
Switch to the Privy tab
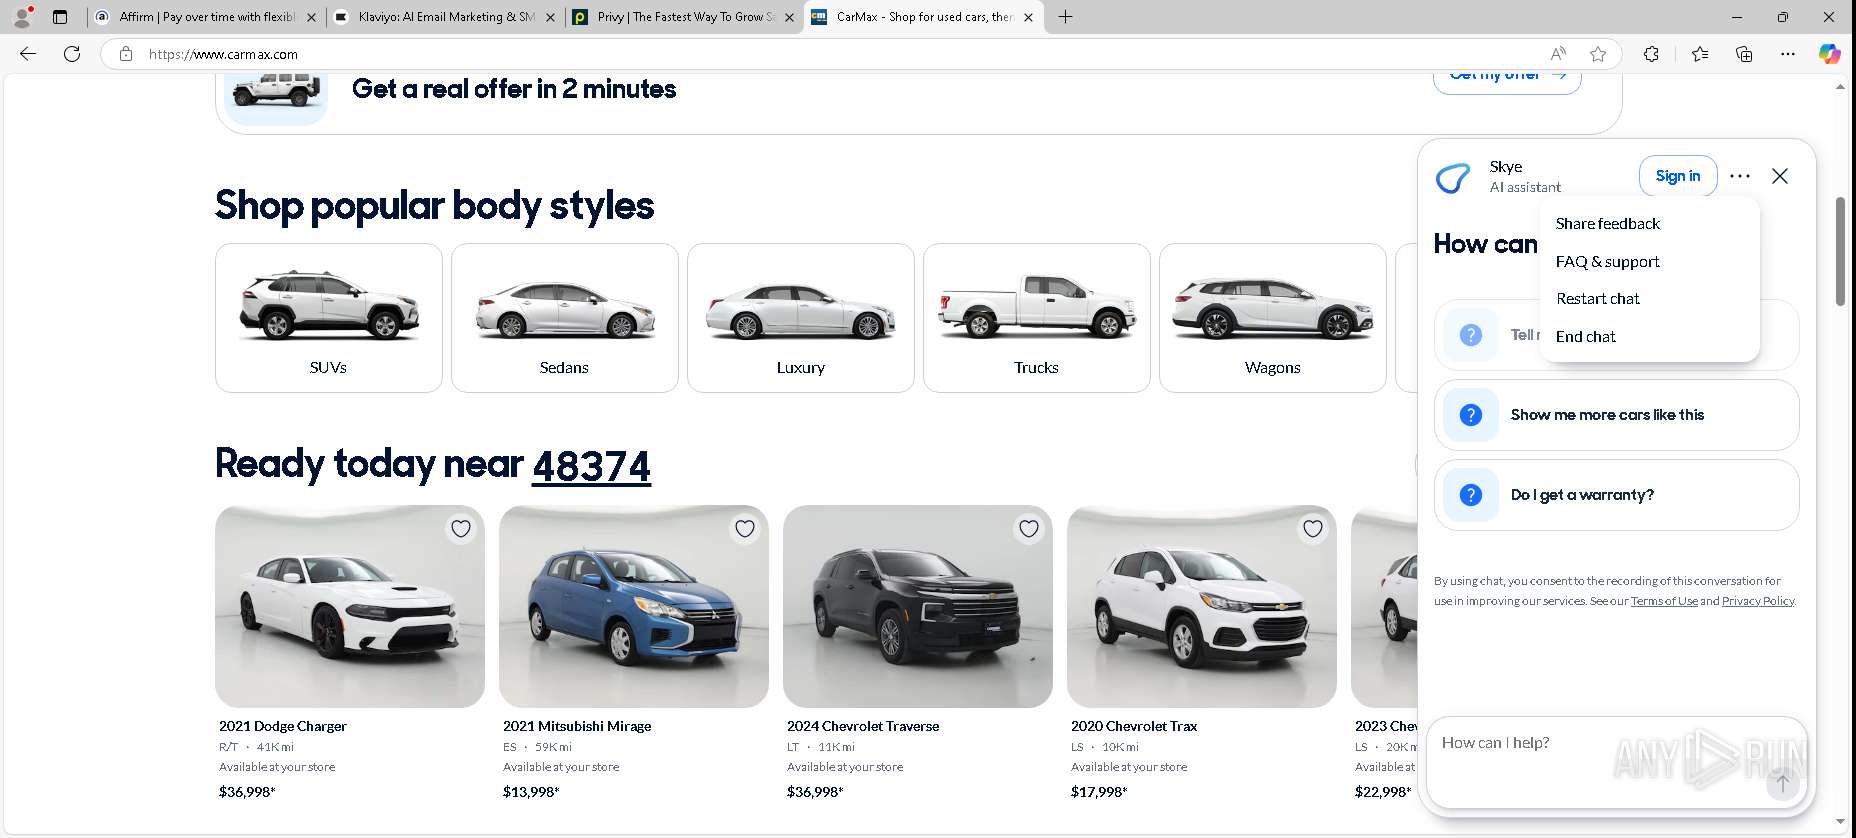click(683, 17)
